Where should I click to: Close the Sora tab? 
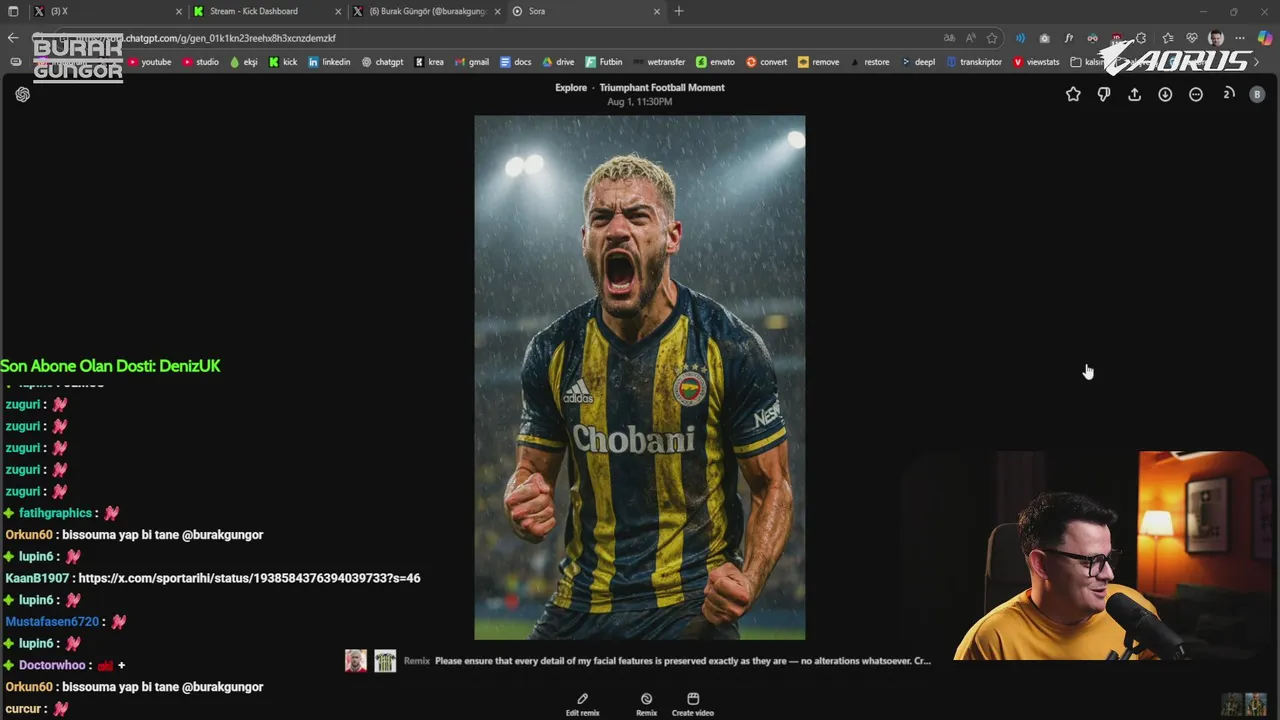[657, 11]
